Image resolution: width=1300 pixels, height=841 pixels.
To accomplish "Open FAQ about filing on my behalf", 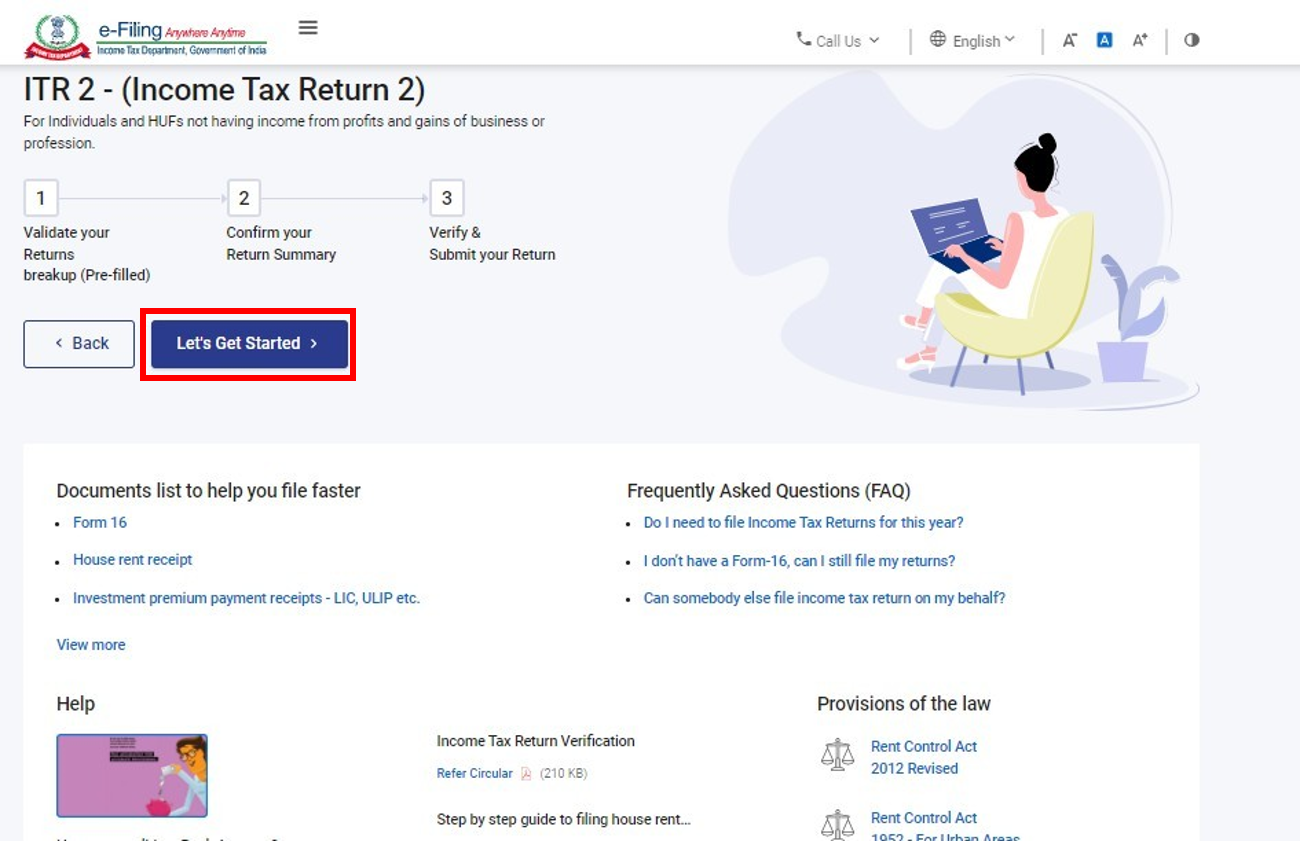I will point(824,598).
